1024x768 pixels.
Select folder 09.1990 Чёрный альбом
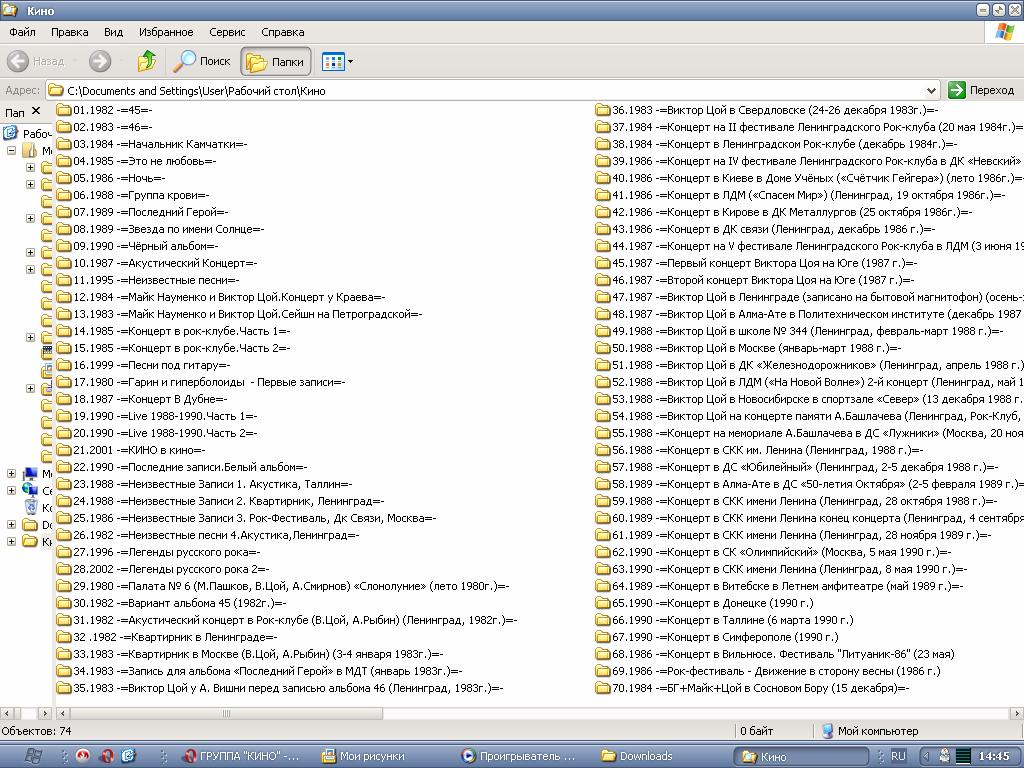tap(145, 246)
